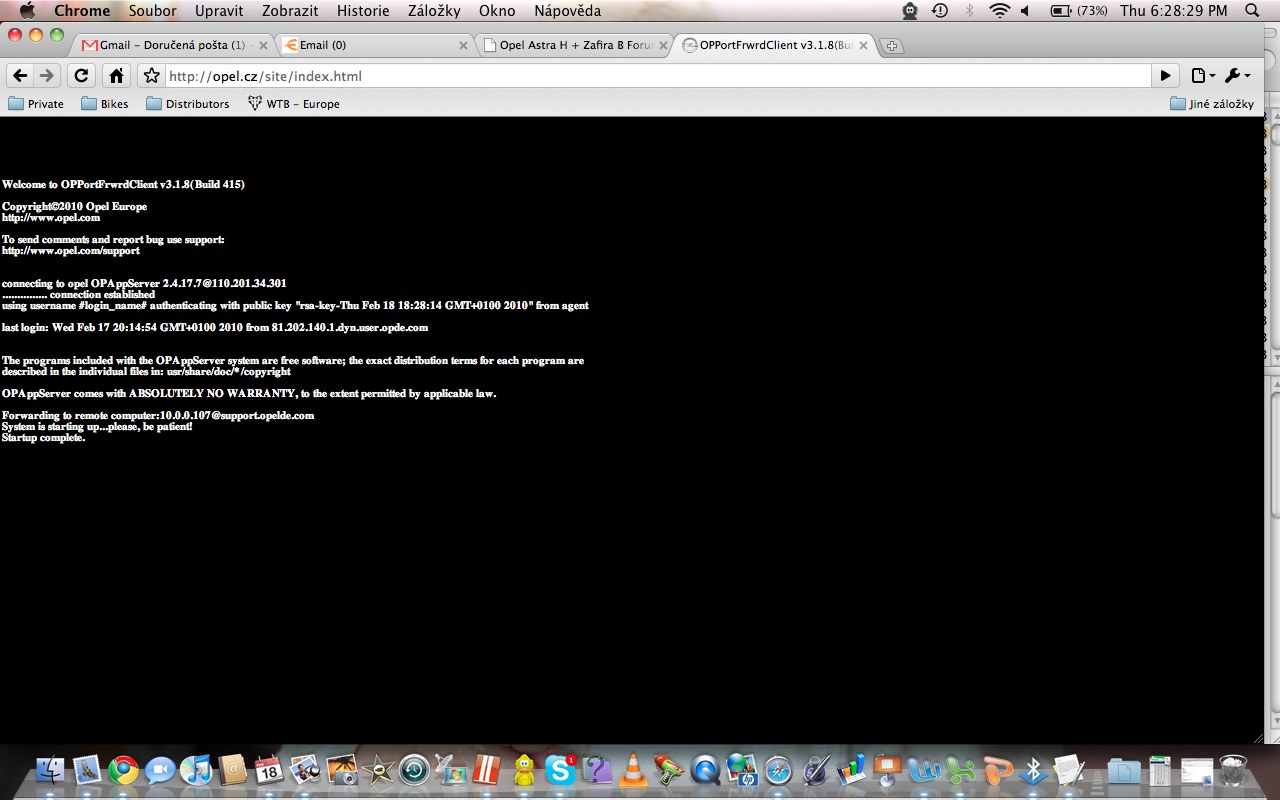Go to the Home page
Screen dimensions: 1280x800
(x=117, y=76)
